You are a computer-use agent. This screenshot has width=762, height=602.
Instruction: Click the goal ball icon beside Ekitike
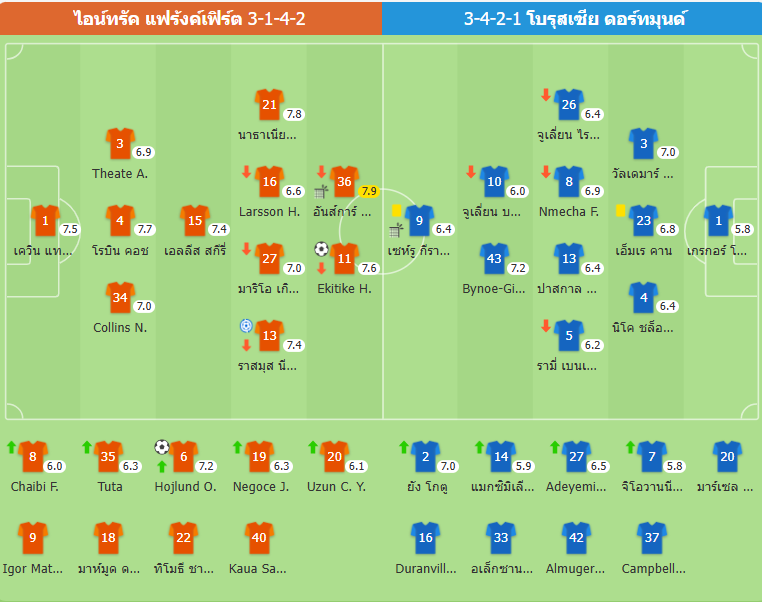[x=321, y=248]
